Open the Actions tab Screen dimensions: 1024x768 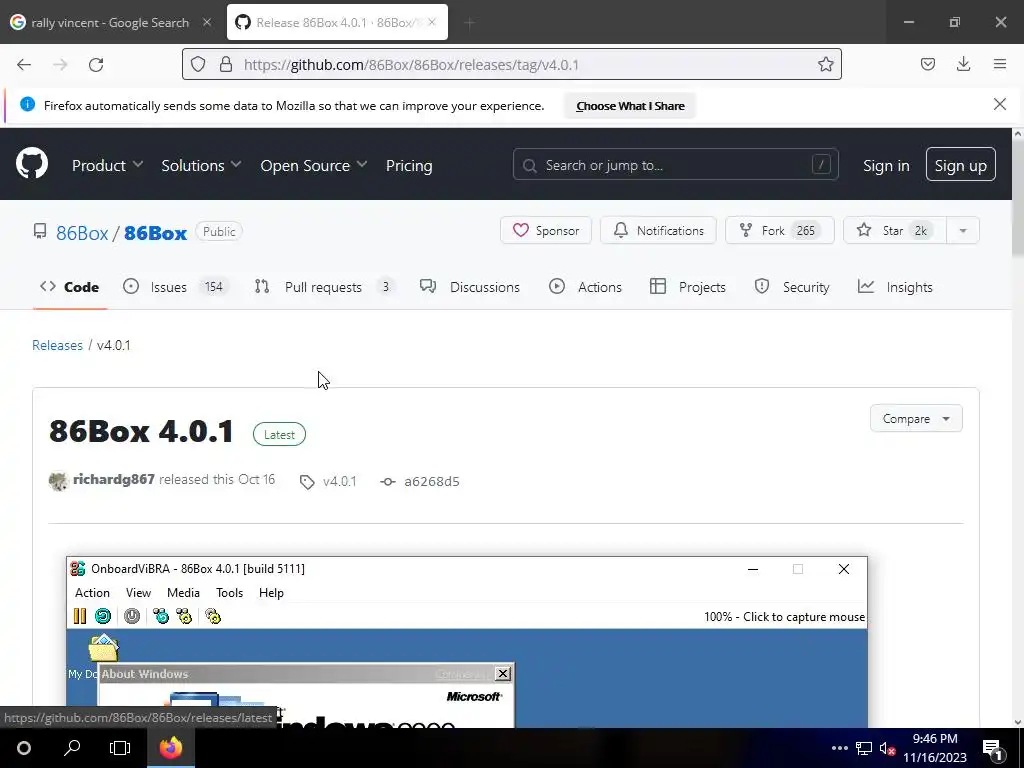(x=585, y=287)
